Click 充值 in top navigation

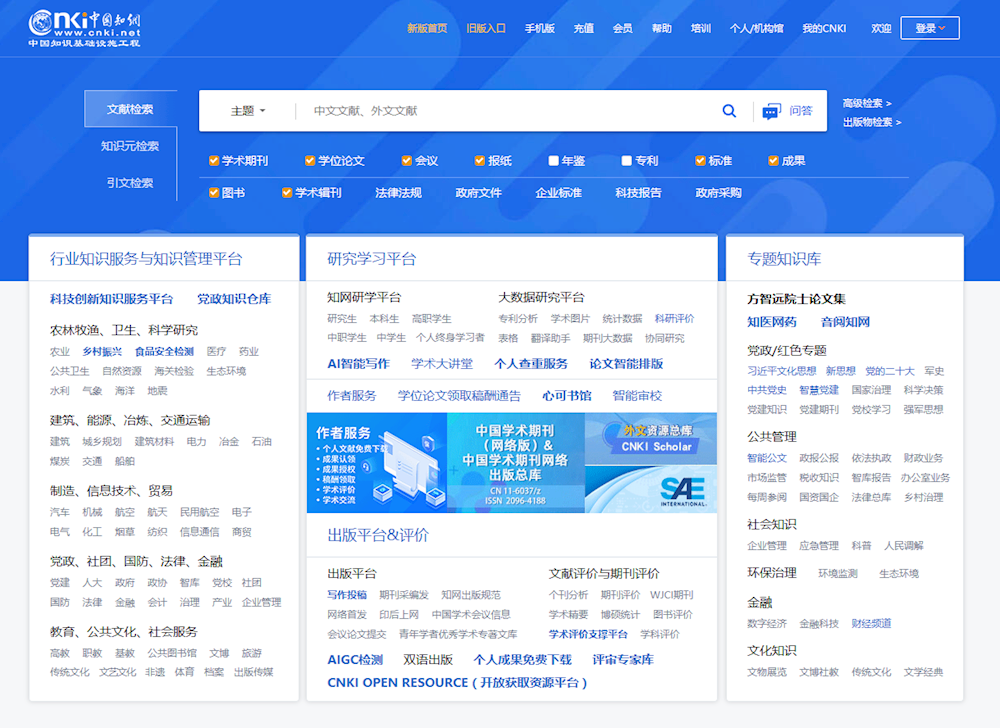584,28
